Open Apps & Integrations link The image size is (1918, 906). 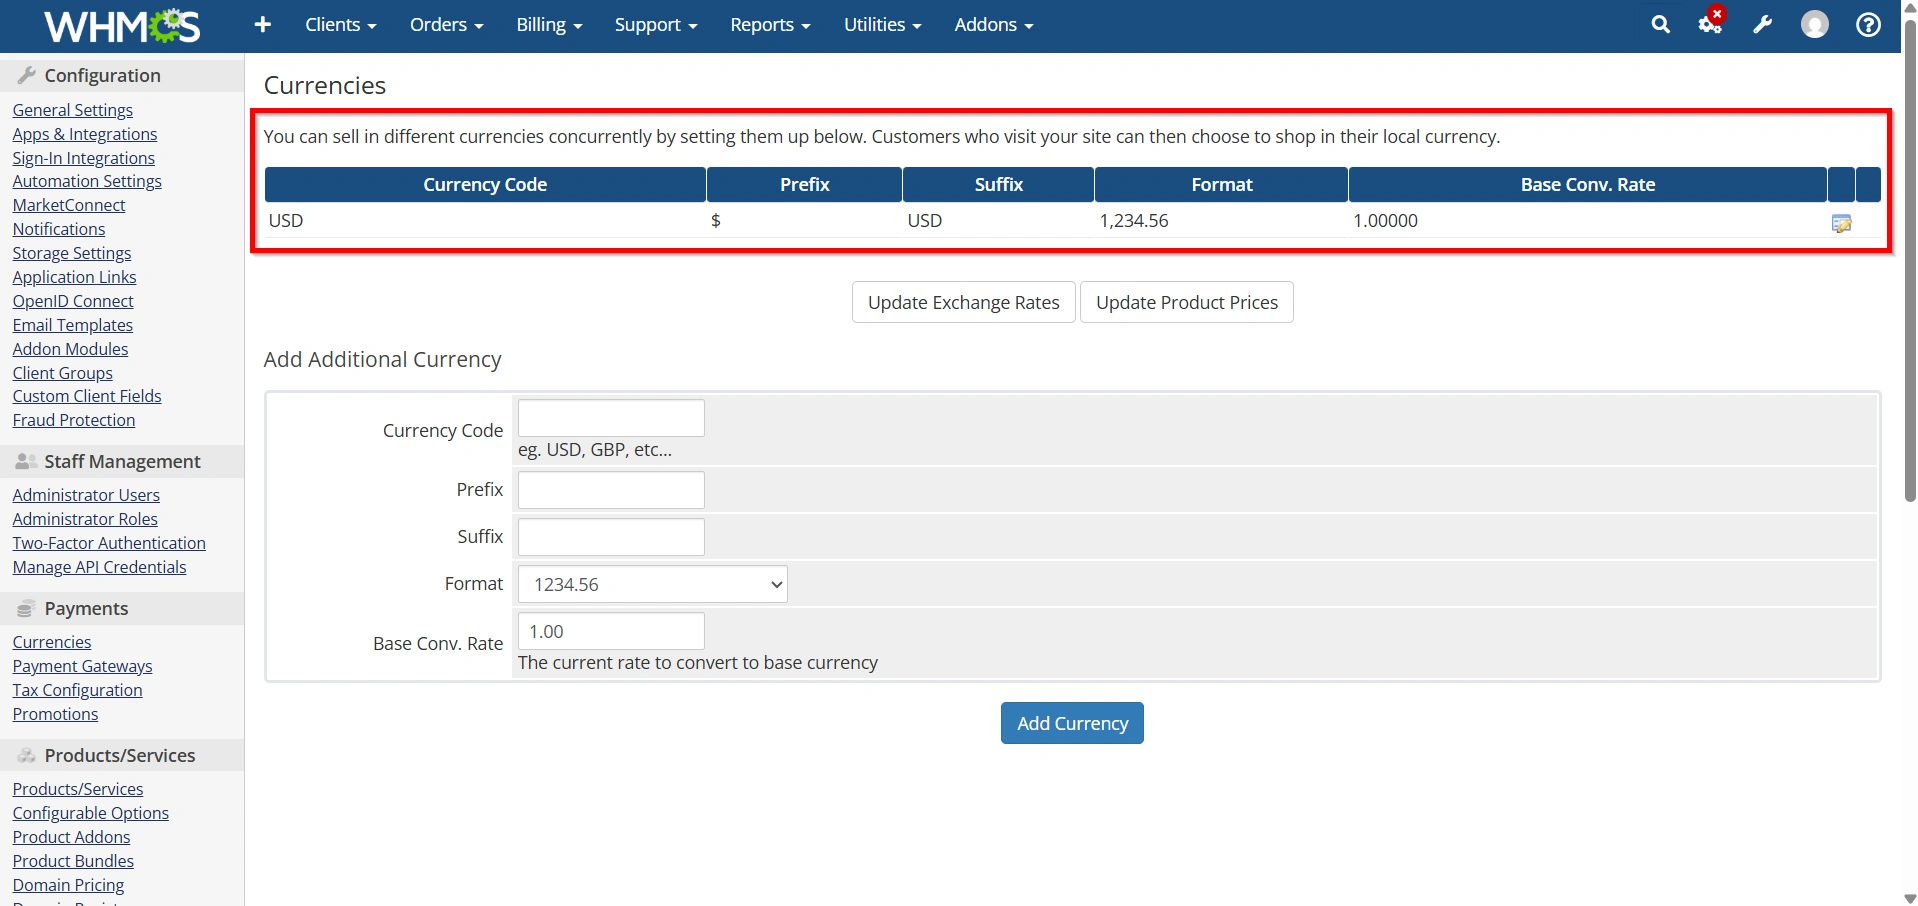point(85,134)
